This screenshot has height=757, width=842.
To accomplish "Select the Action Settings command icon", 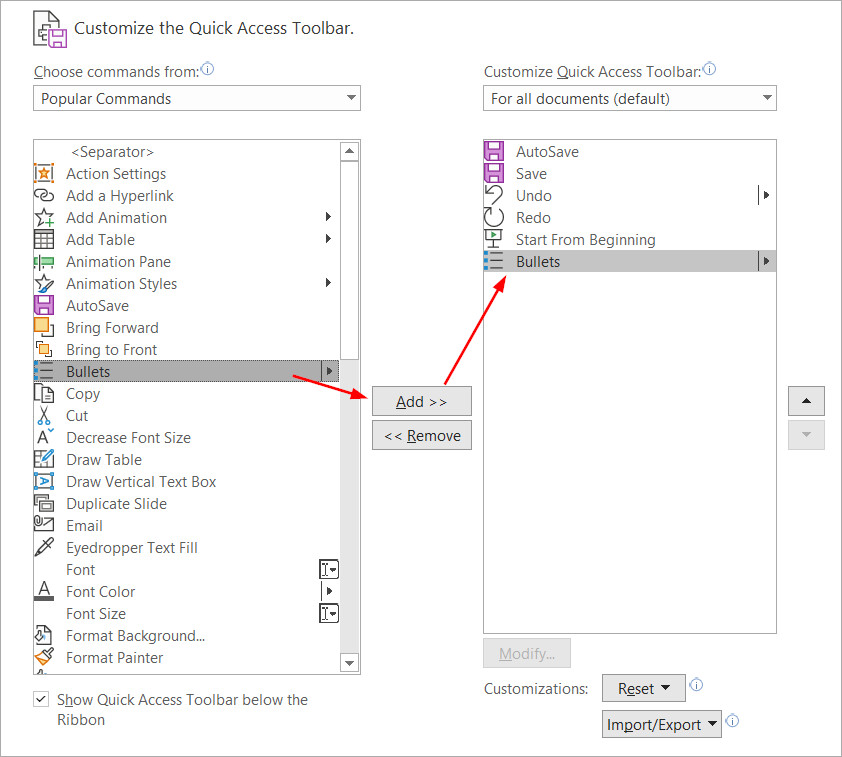I will coord(45,173).
